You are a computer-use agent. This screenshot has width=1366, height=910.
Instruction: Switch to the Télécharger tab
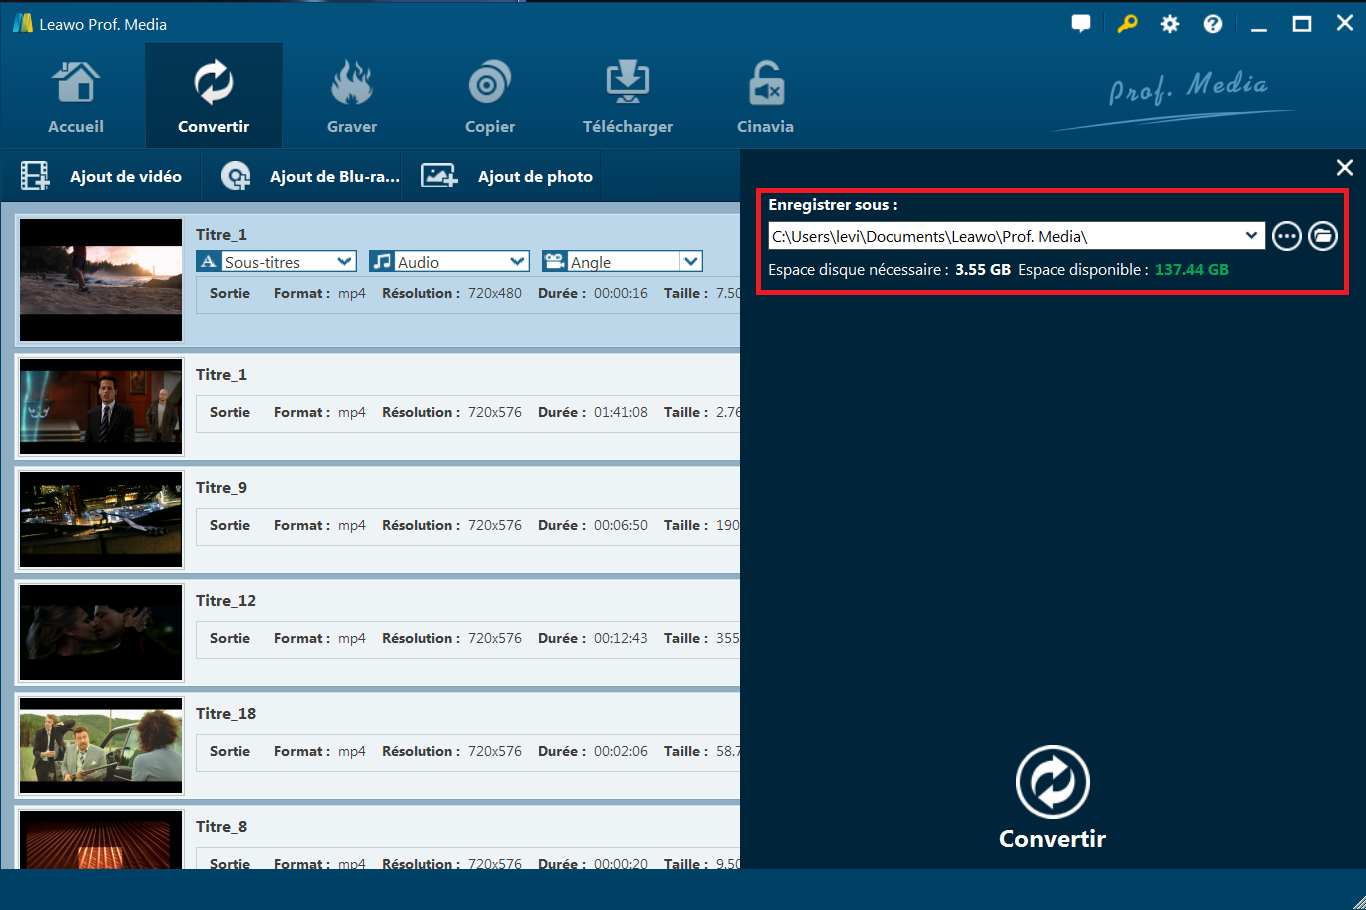(x=628, y=96)
